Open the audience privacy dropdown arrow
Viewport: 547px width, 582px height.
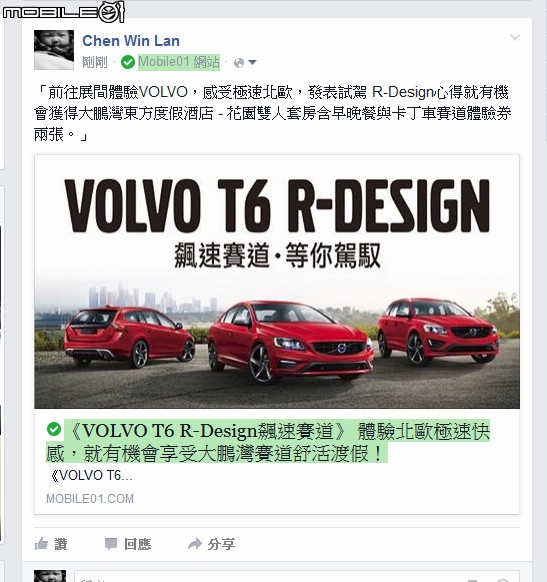pyautogui.click(x=252, y=63)
